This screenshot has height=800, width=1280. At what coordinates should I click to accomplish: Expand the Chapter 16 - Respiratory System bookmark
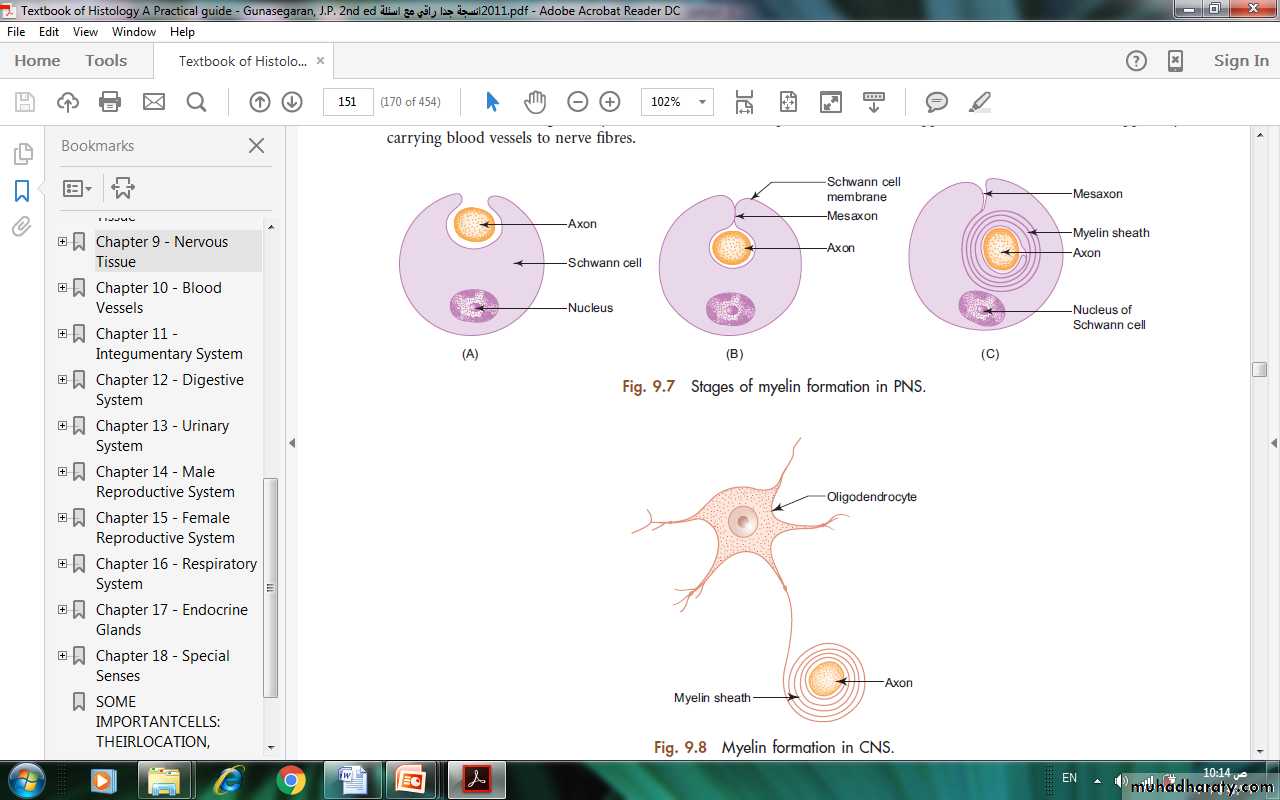click(63, 564)
